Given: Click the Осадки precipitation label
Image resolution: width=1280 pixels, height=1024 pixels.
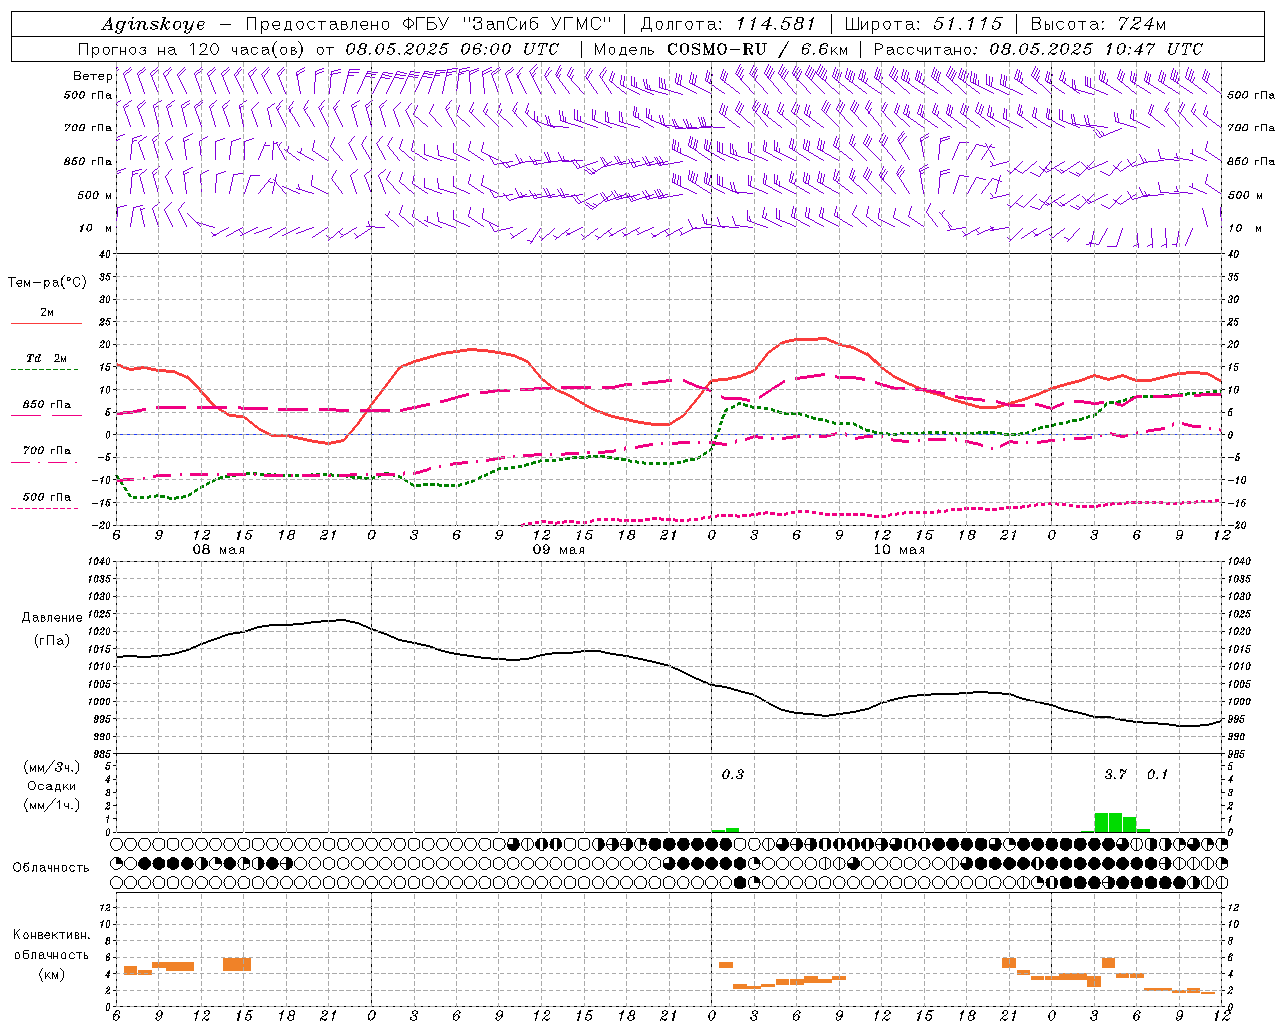Looking at the screenshot, I should pos(51,786).
